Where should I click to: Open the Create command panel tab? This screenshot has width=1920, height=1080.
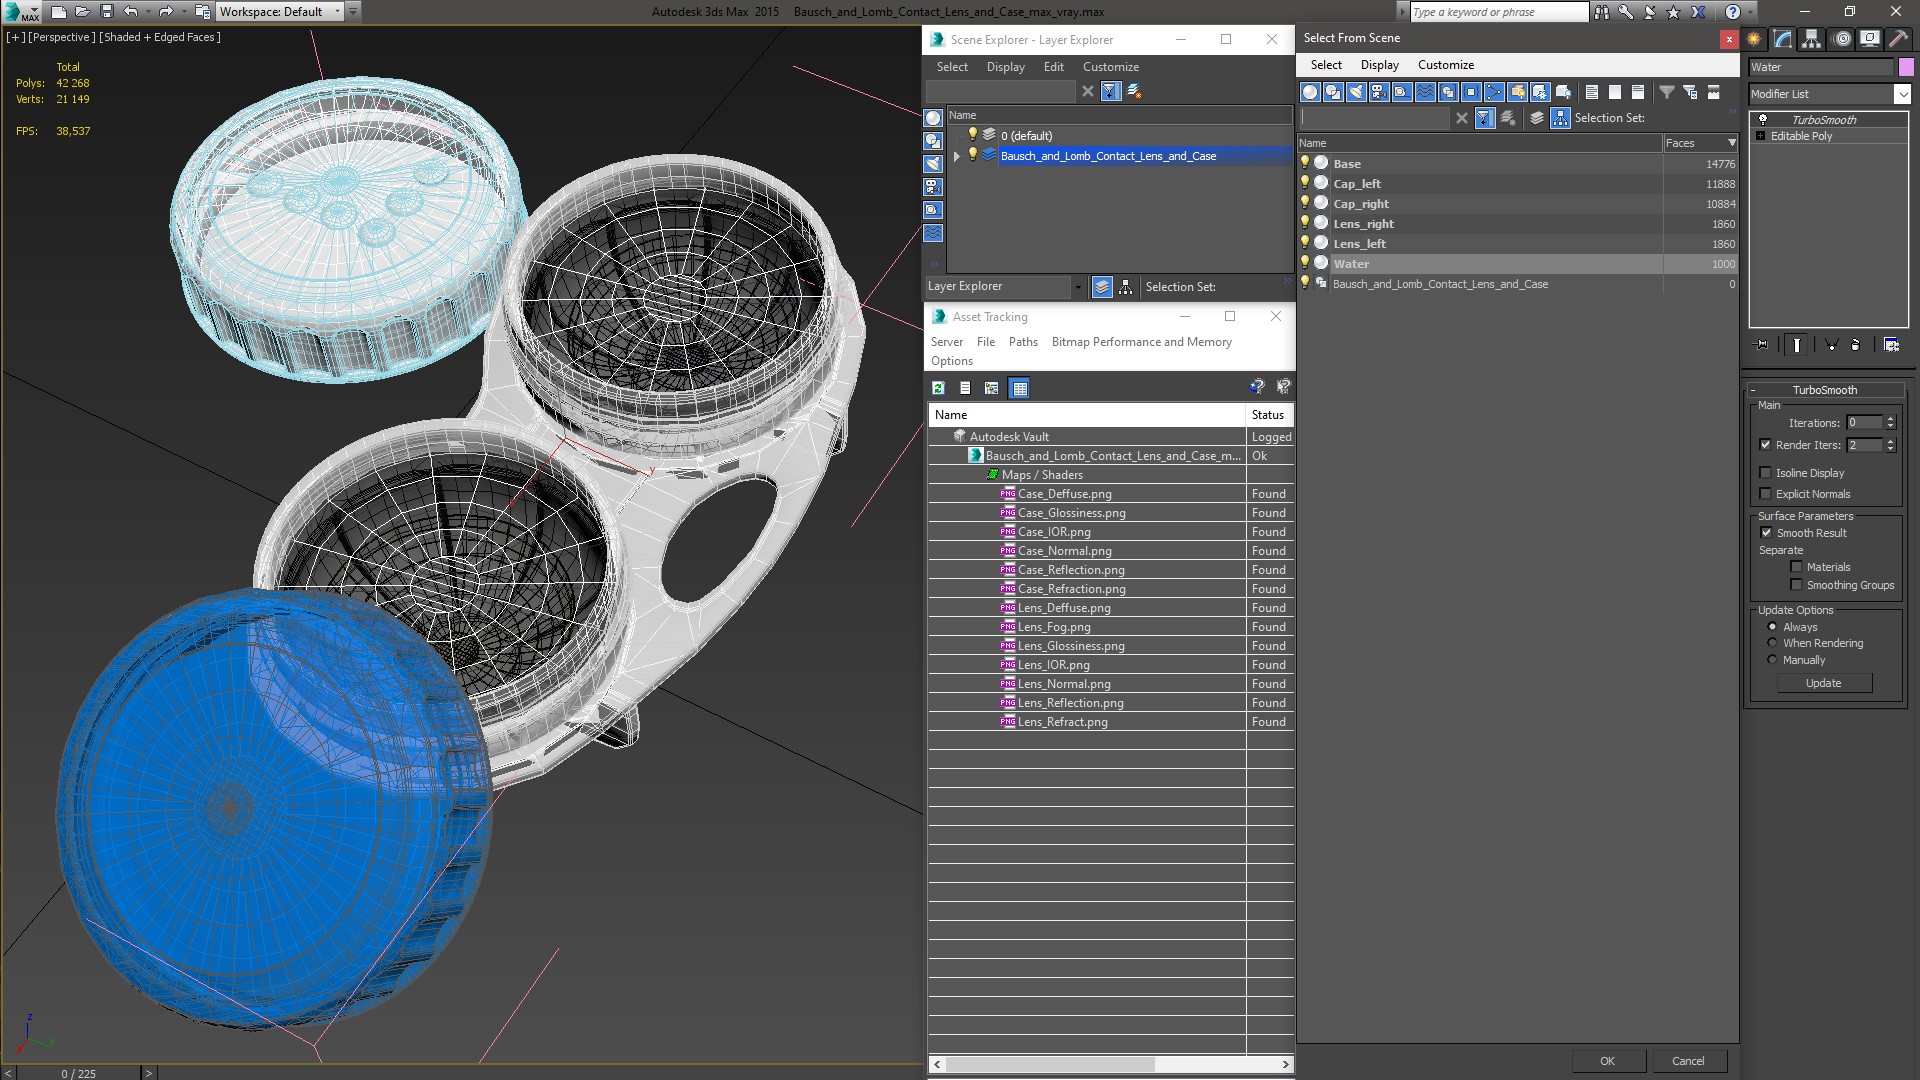(1754, 39)
